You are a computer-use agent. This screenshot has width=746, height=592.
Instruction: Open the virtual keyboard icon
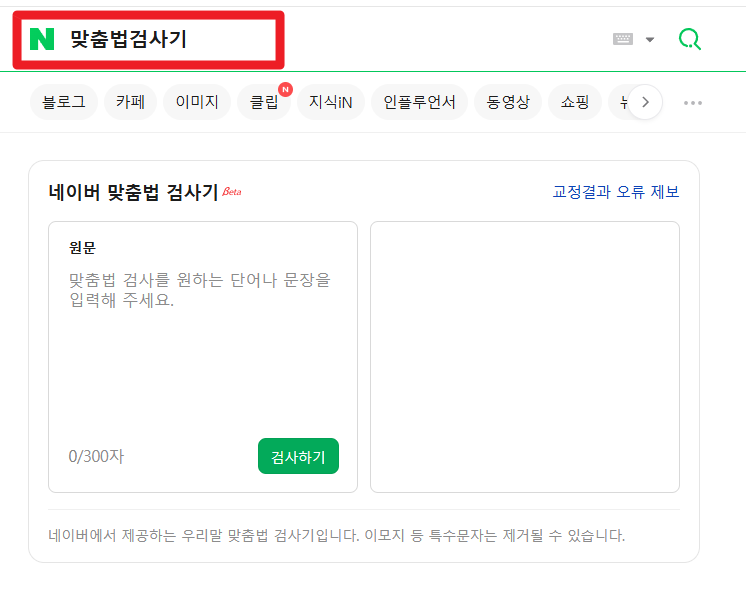623,39
